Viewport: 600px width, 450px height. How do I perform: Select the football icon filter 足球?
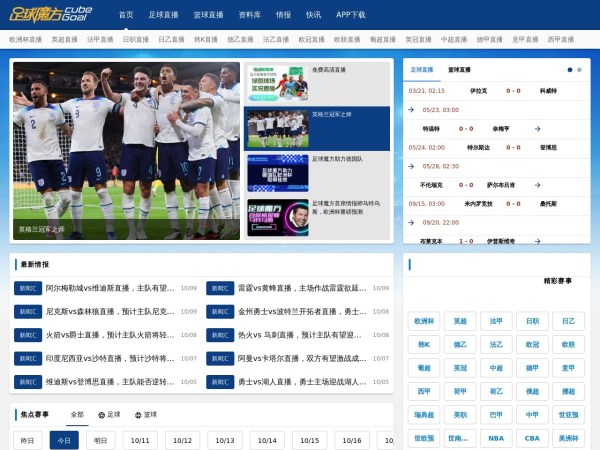[109, 414]
